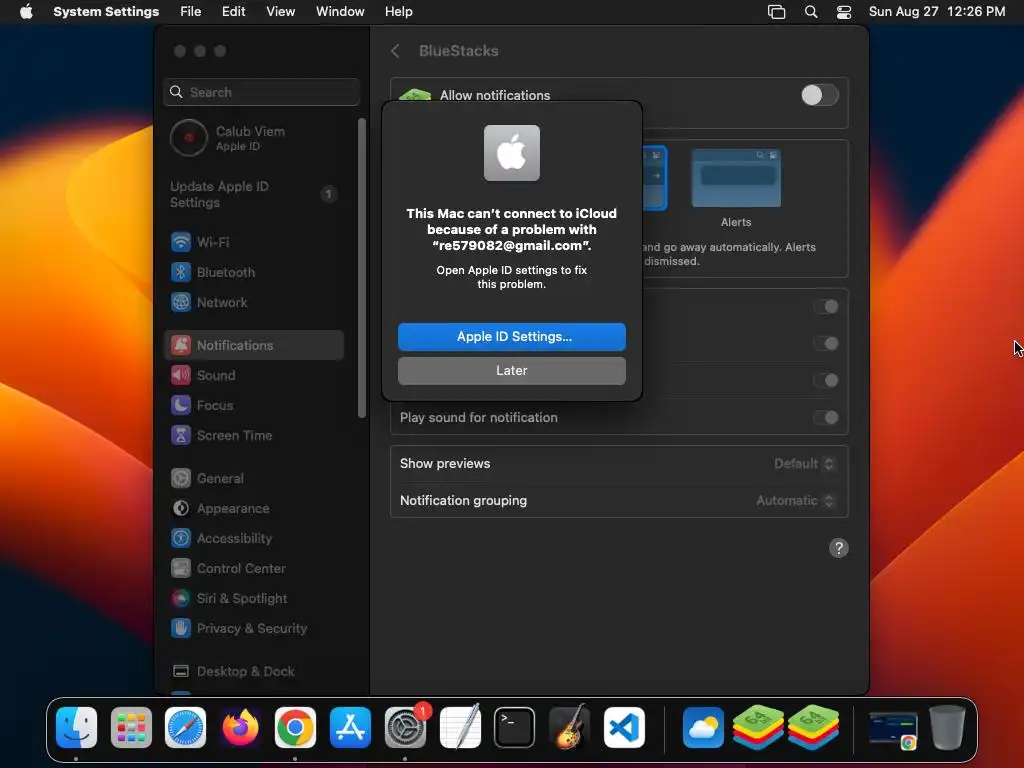Image resolution: width=1024 pixels, height=768 pixels.
Task: Open the Show previews Default dropdown
Action: pyautogui.click(x=804, y=464)
